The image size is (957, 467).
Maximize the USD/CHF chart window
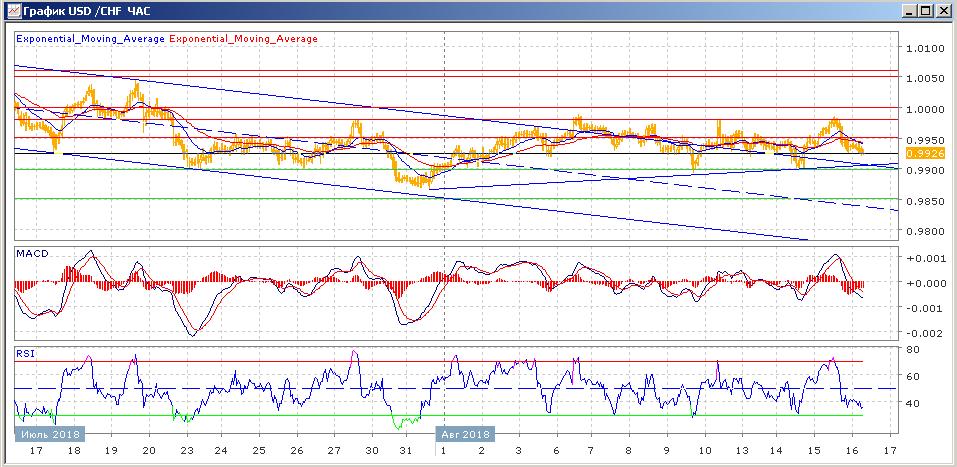click(x=925, y=11)
